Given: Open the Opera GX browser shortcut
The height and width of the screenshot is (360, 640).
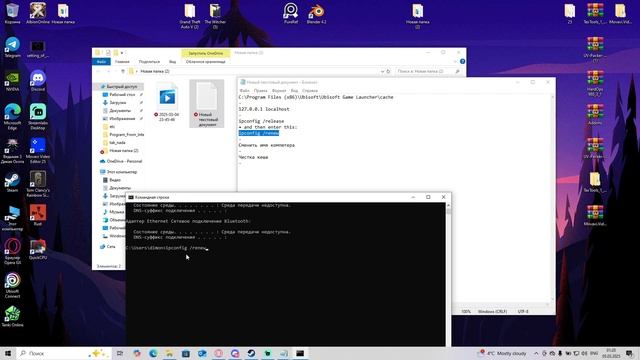Looking at the screenshot, I should (12, 251).
